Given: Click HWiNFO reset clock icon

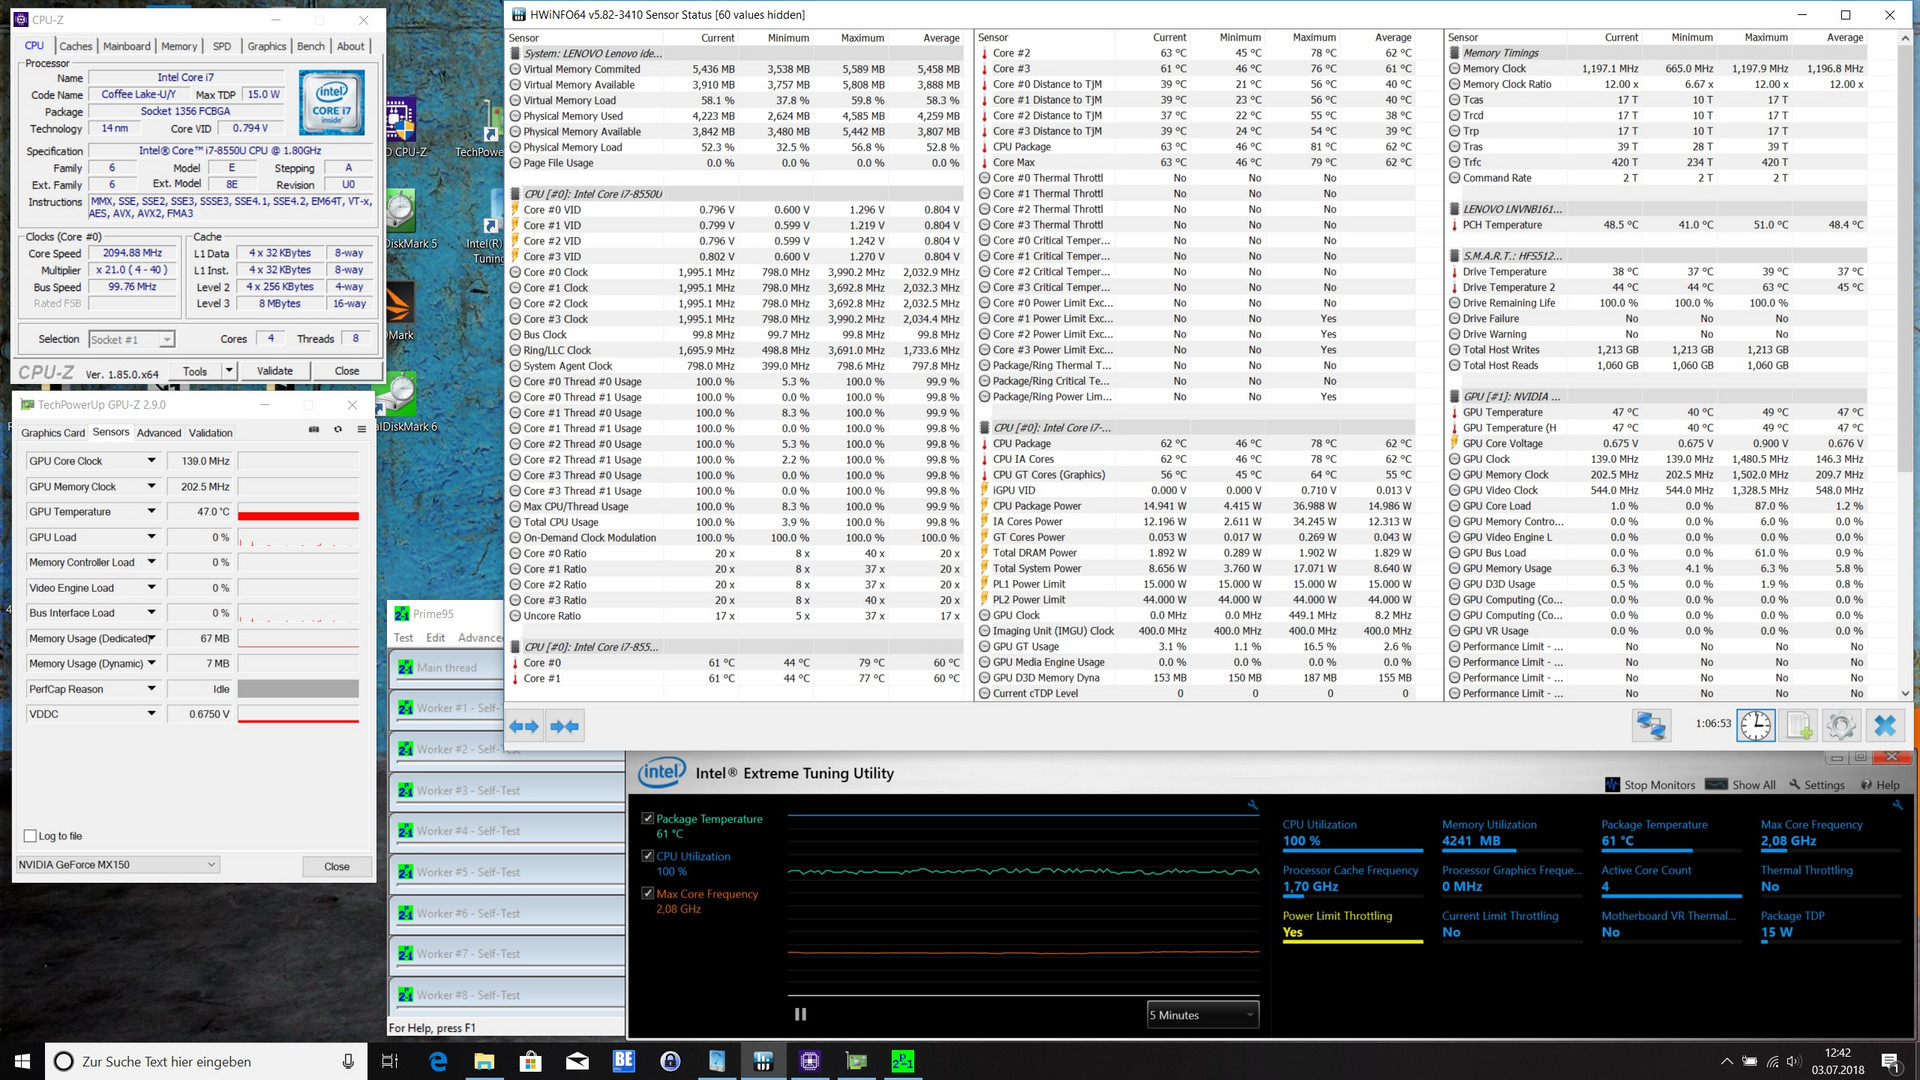Looking at the screenshot, I should (1755, 726).
